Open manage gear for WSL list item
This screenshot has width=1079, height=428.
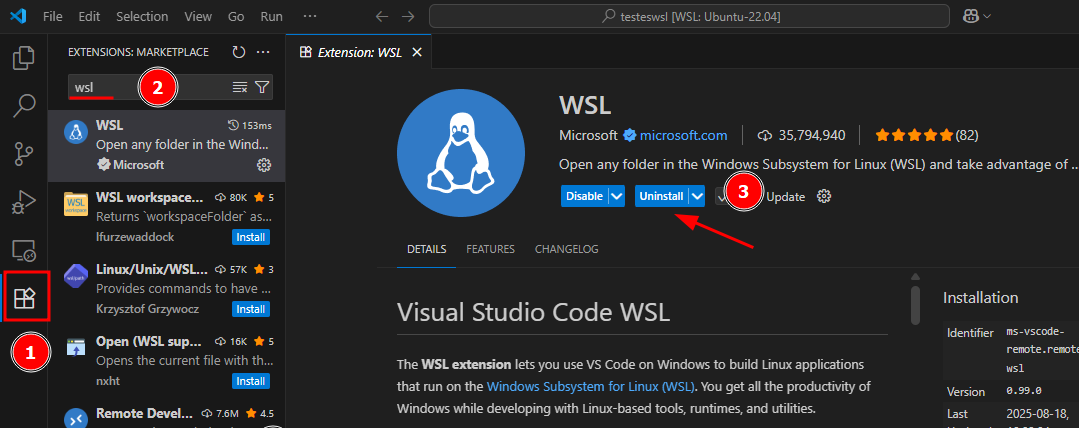pyautogui.click(x=263, y=164)
